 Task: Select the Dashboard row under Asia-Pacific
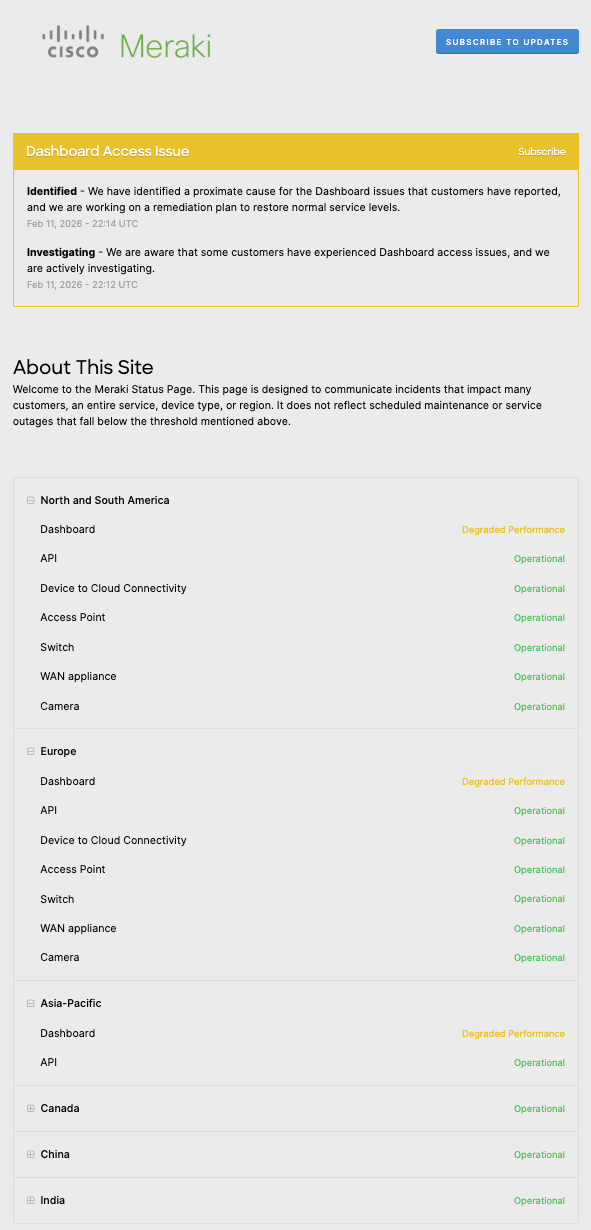(x=67, y=1033)
